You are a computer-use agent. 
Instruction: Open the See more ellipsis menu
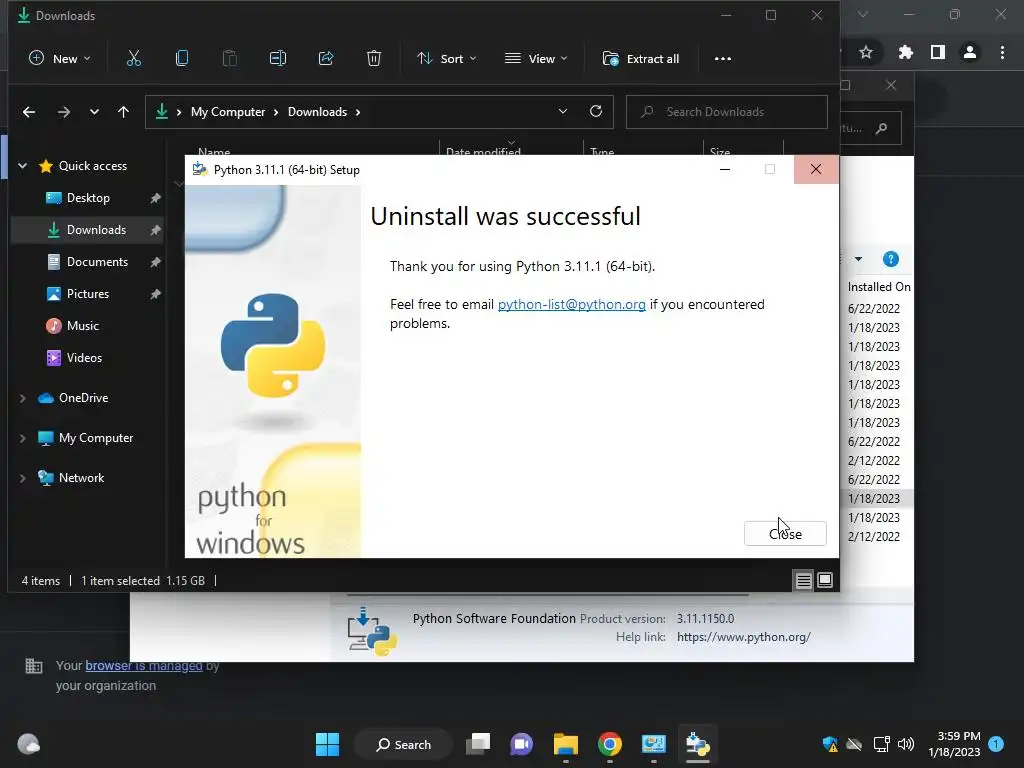[723, 58]
